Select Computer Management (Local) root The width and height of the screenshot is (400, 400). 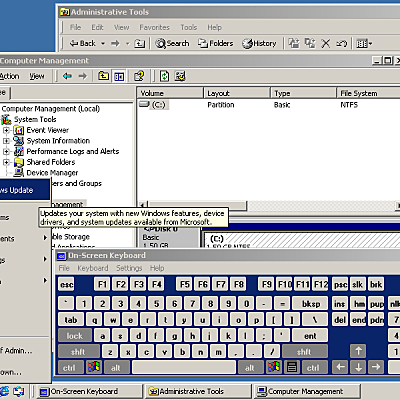51,109
